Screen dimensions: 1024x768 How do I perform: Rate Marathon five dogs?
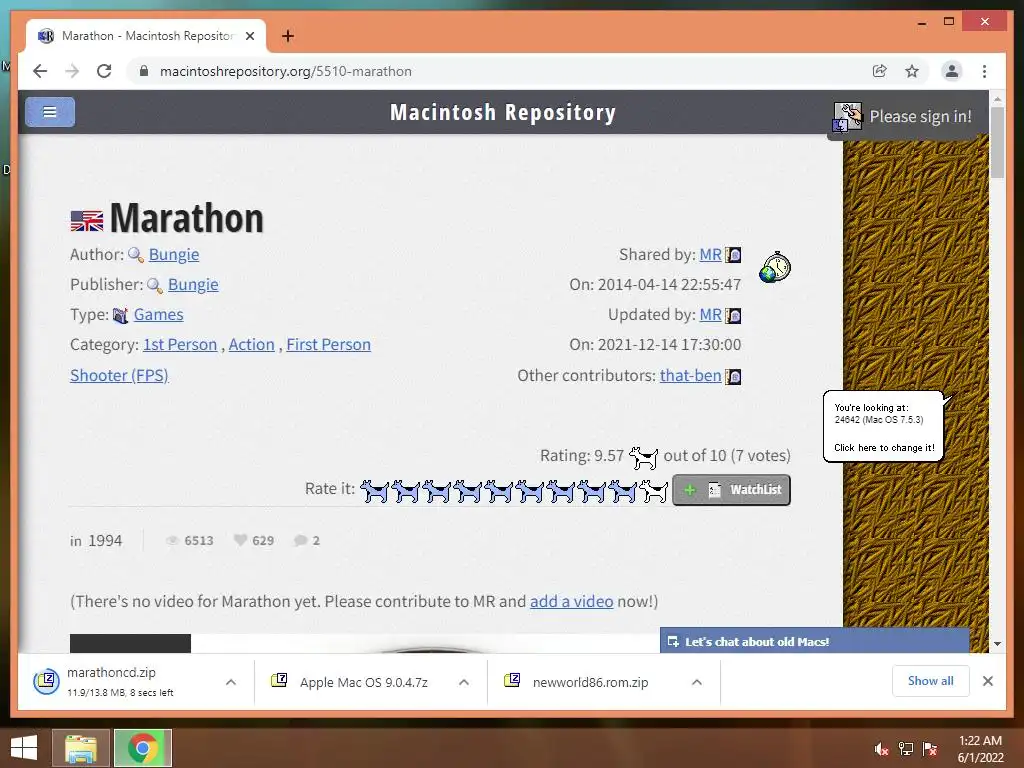(x=499, y=490)
